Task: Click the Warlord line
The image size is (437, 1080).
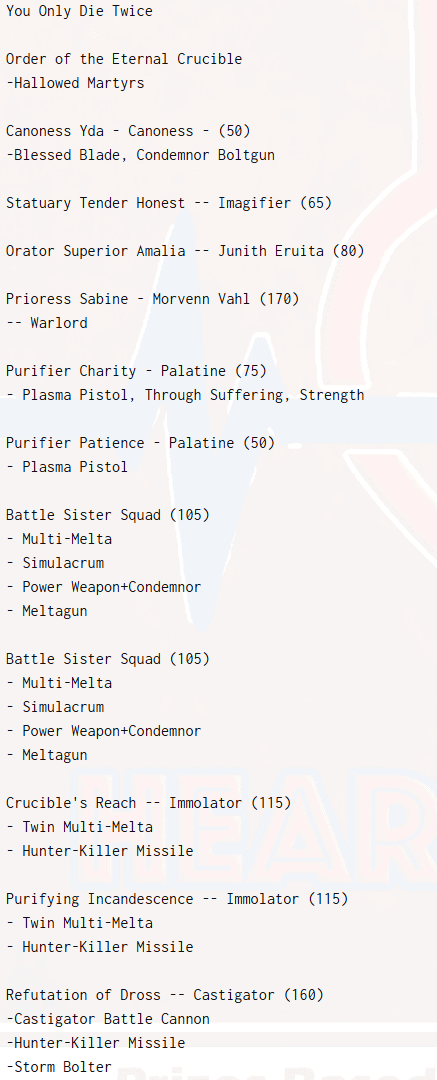Action: [x=47, y=323]
